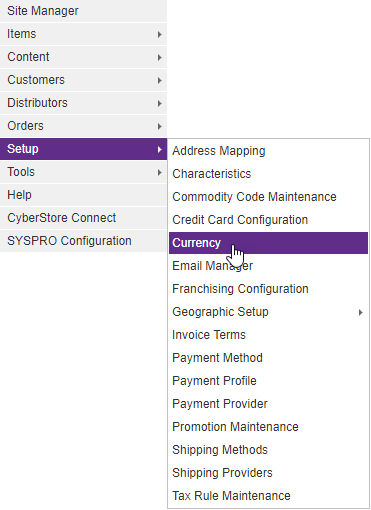The width and height of the screenshot is (371, 510).
Task: Expand the Items submenu arrow
Action: (x=160, y=34)
